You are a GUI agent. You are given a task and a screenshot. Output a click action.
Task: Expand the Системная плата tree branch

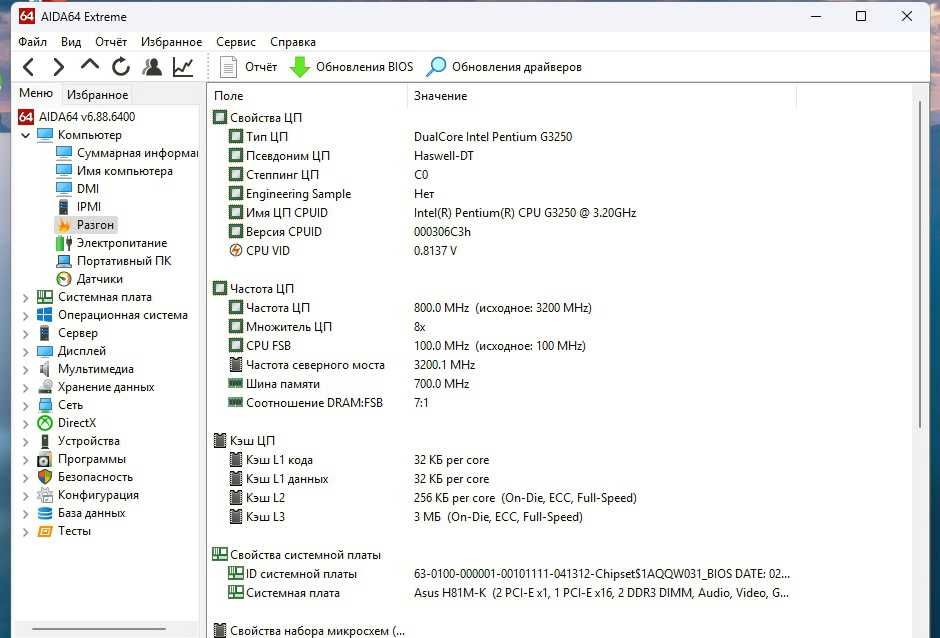(25, 297)
